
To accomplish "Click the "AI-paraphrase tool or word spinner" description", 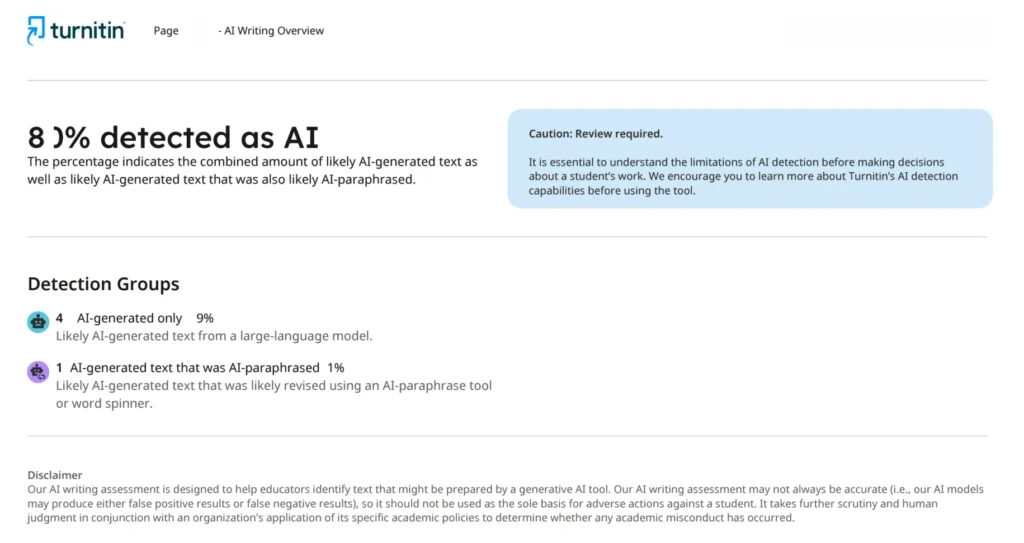I will (273, 394).
